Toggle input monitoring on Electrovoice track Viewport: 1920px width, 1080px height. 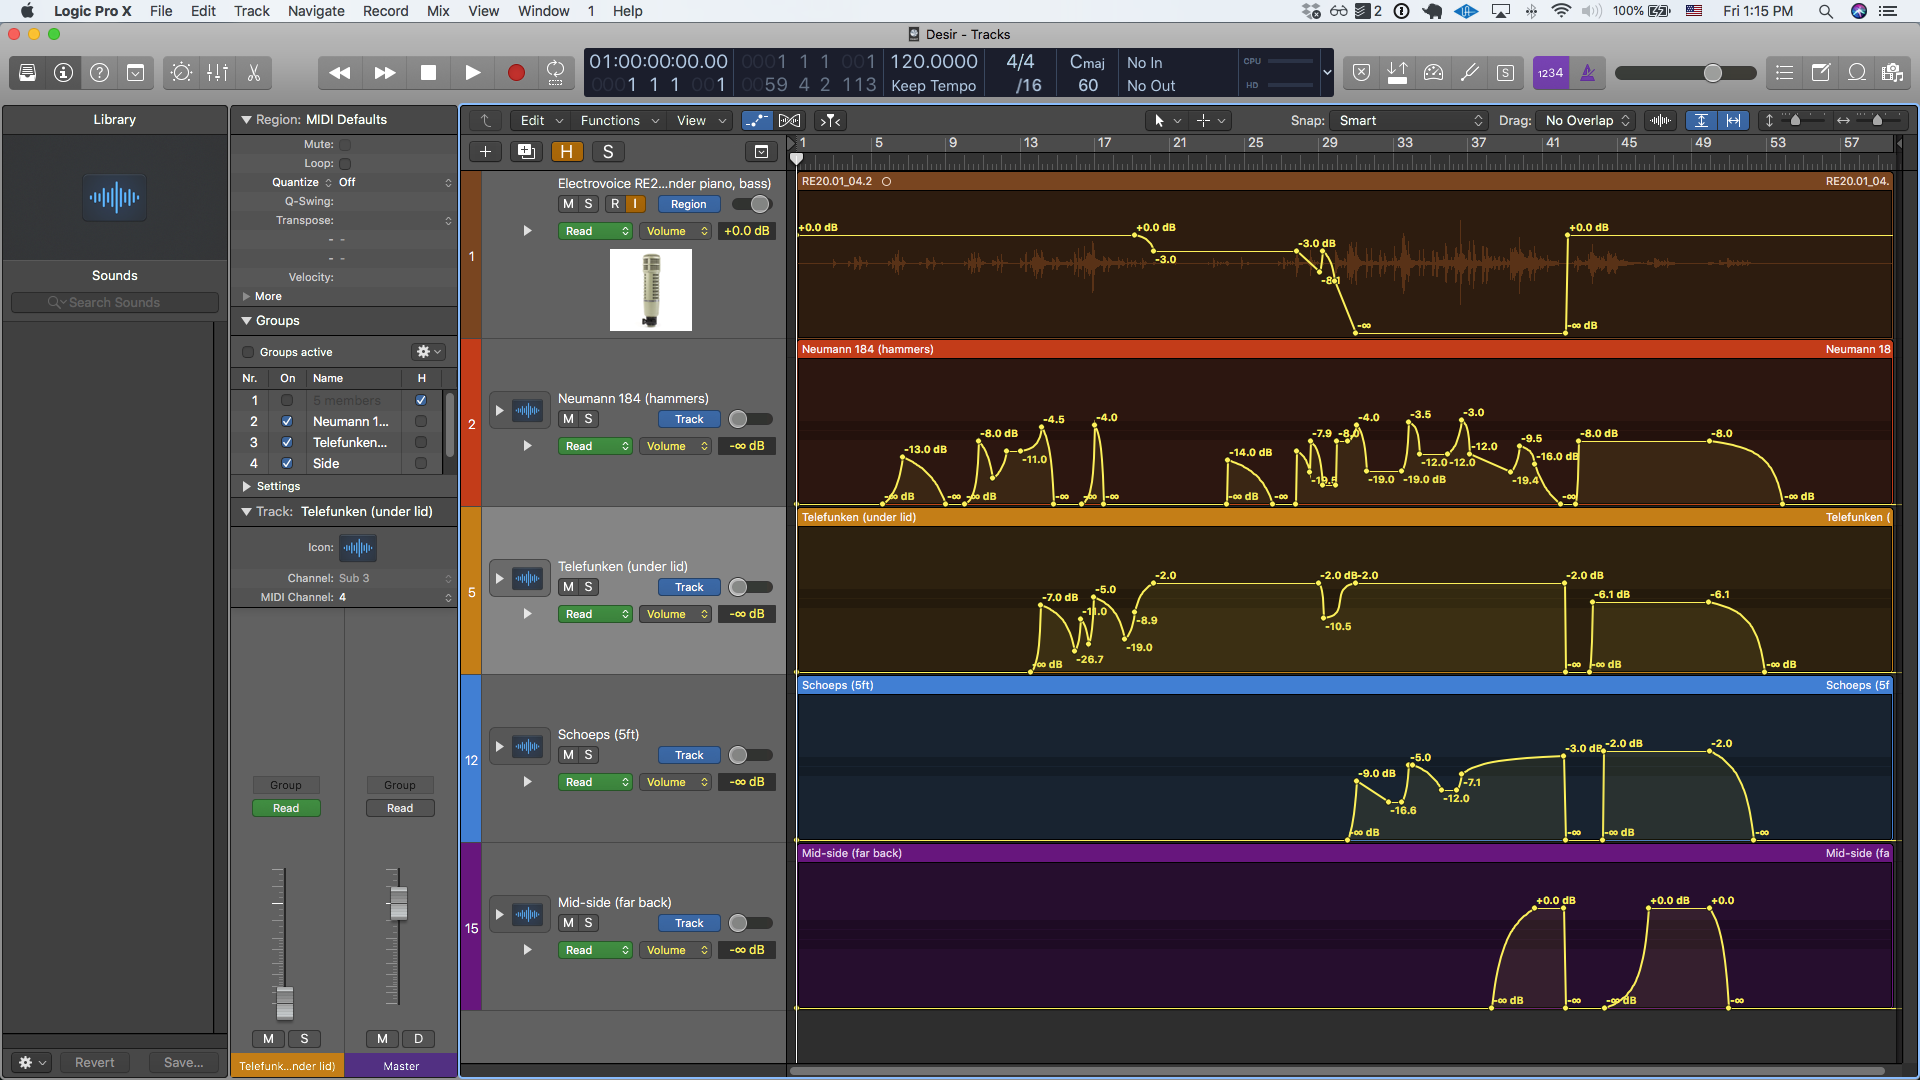[x=635, y=204]
